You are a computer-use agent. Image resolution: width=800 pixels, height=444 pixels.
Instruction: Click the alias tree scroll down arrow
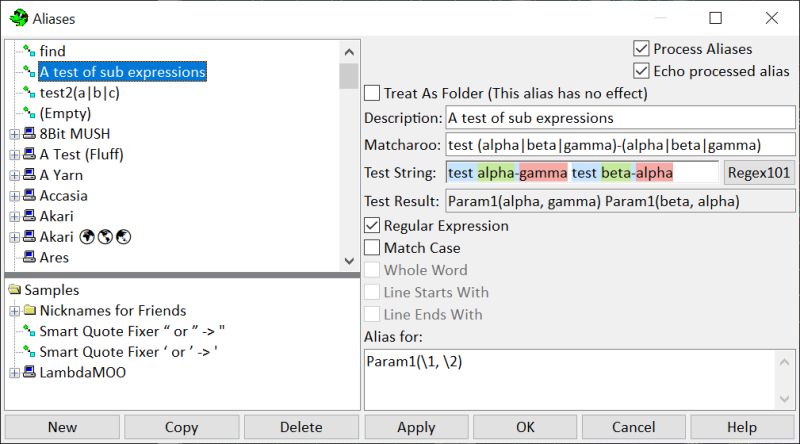pos(349,261)
